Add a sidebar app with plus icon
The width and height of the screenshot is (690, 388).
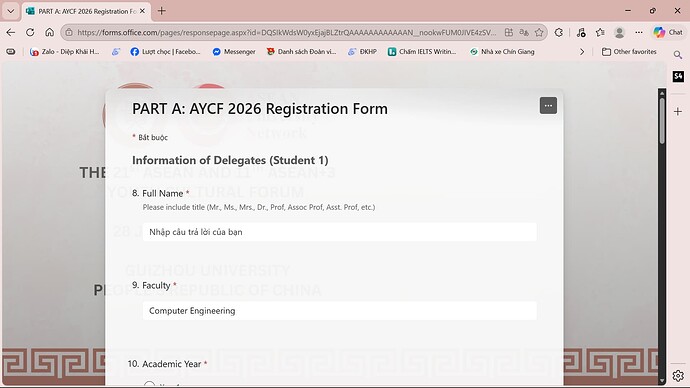pos(678,112)
